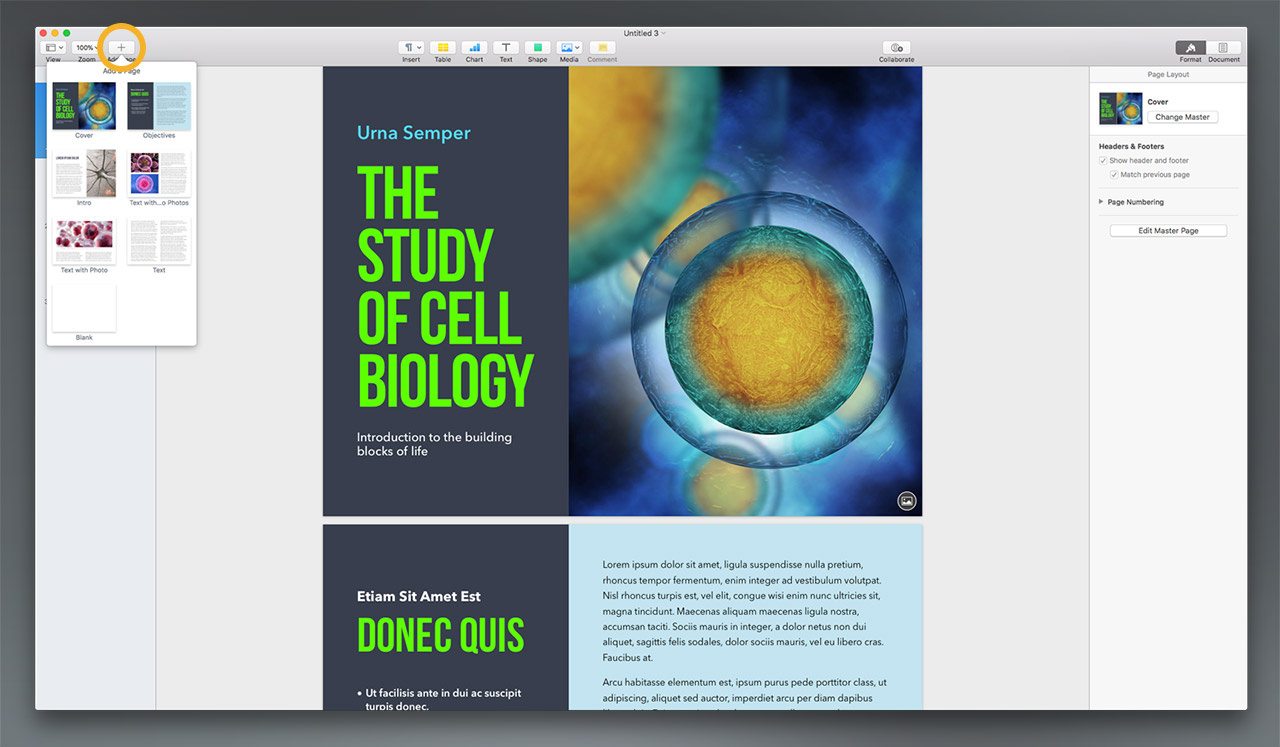The height and width of the screenshot is (747, 1280).
Task: Insert a Text box from toolbar
Action: (x=506, y=47)
